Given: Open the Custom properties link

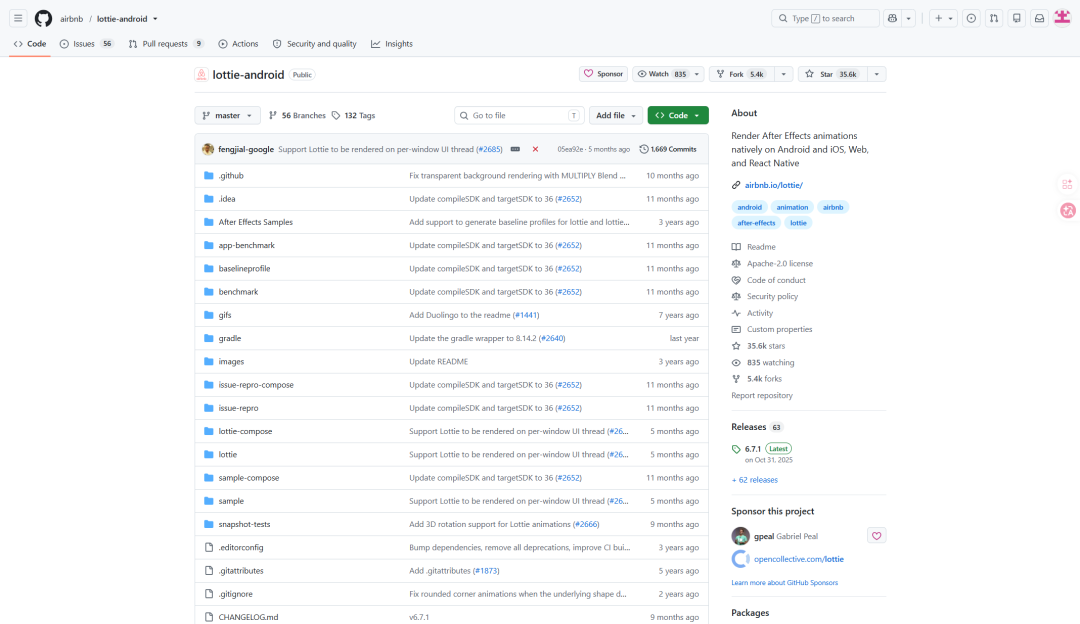Looking at the screenshot, I should click(780, 330).
